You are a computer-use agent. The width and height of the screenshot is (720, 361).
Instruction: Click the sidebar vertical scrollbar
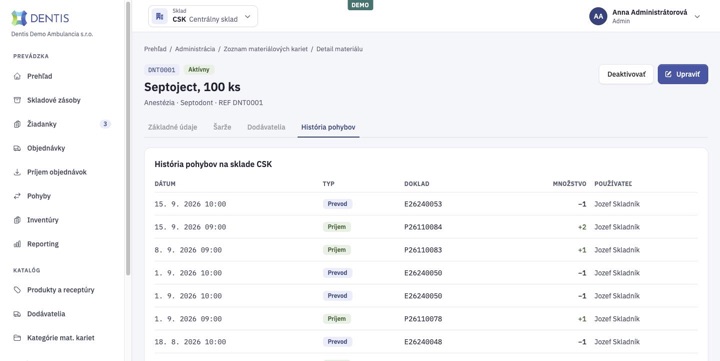tap(128, 138)
